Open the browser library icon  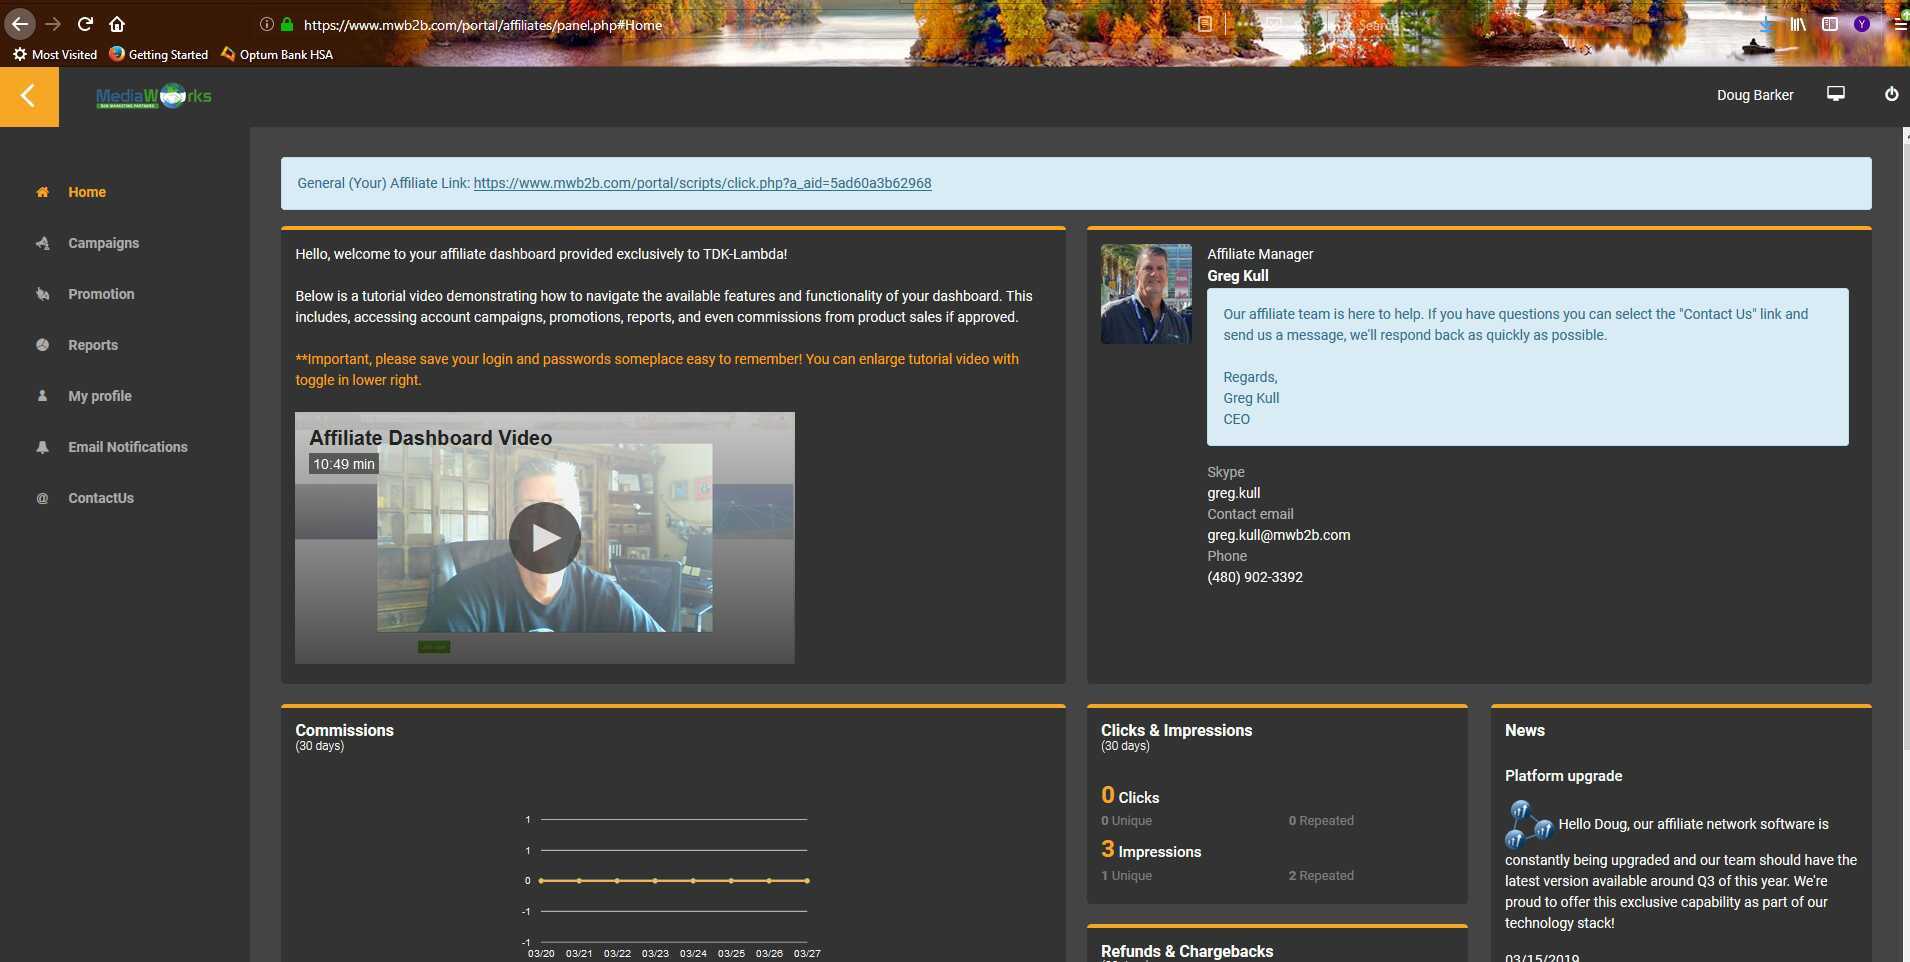pyautogui.click(x=1798, y=24)
